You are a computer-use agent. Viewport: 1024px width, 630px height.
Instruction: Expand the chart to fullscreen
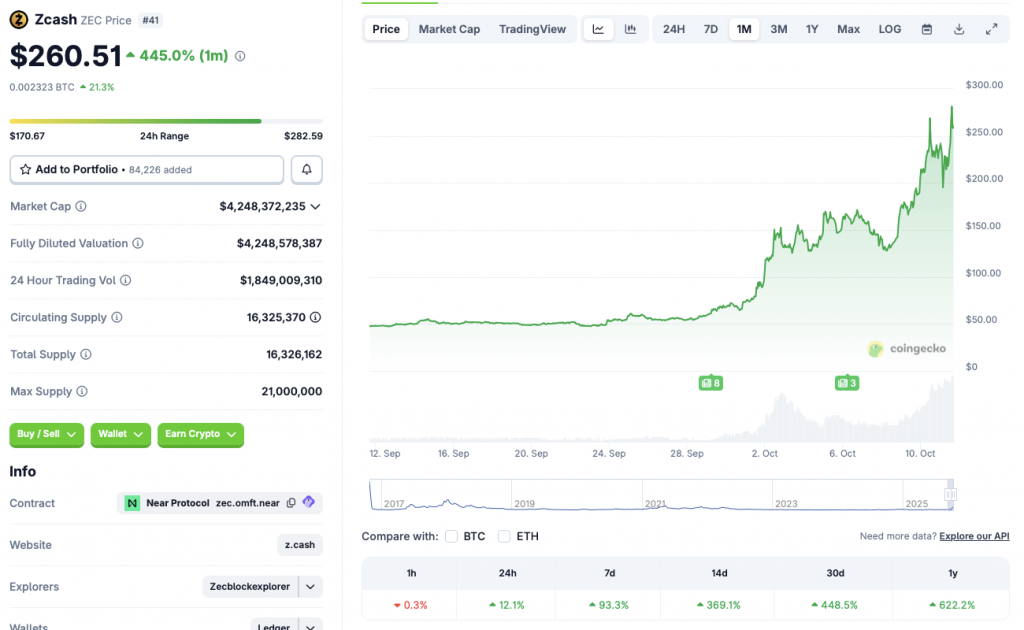991,29
